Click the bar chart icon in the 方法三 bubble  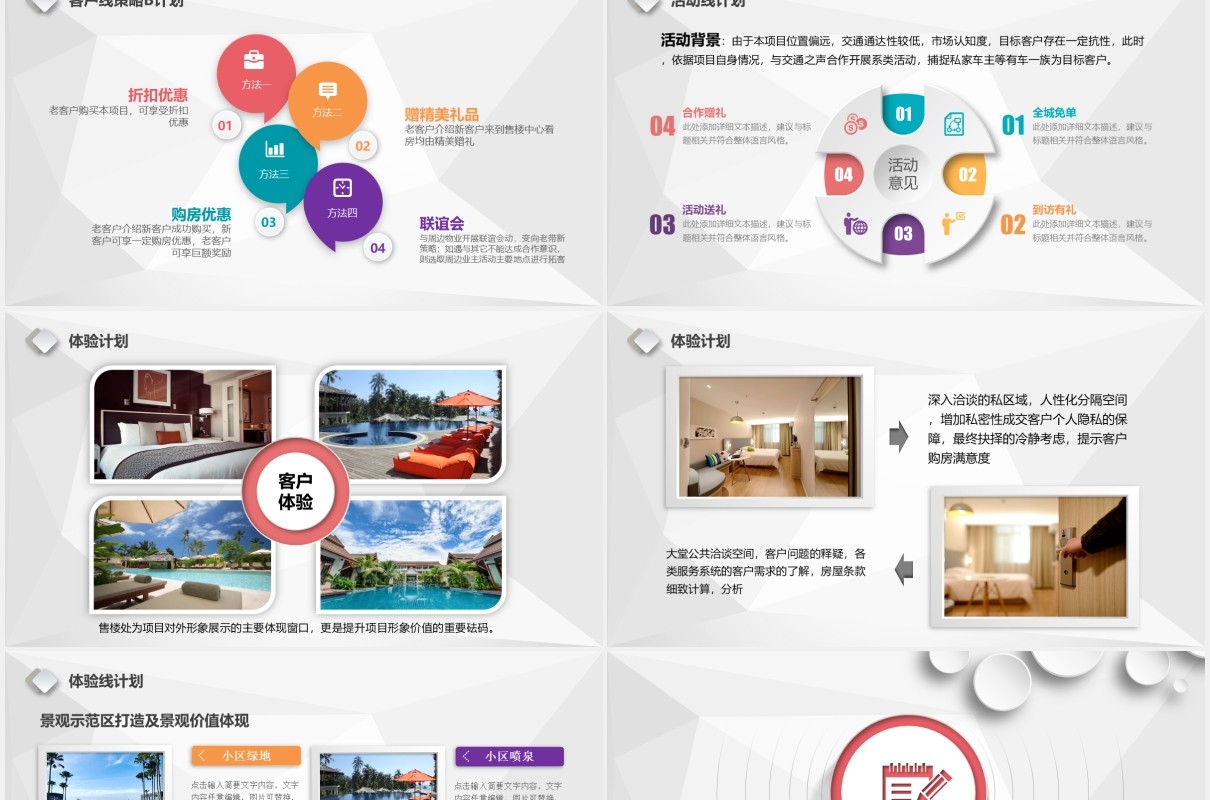point(274,149)
